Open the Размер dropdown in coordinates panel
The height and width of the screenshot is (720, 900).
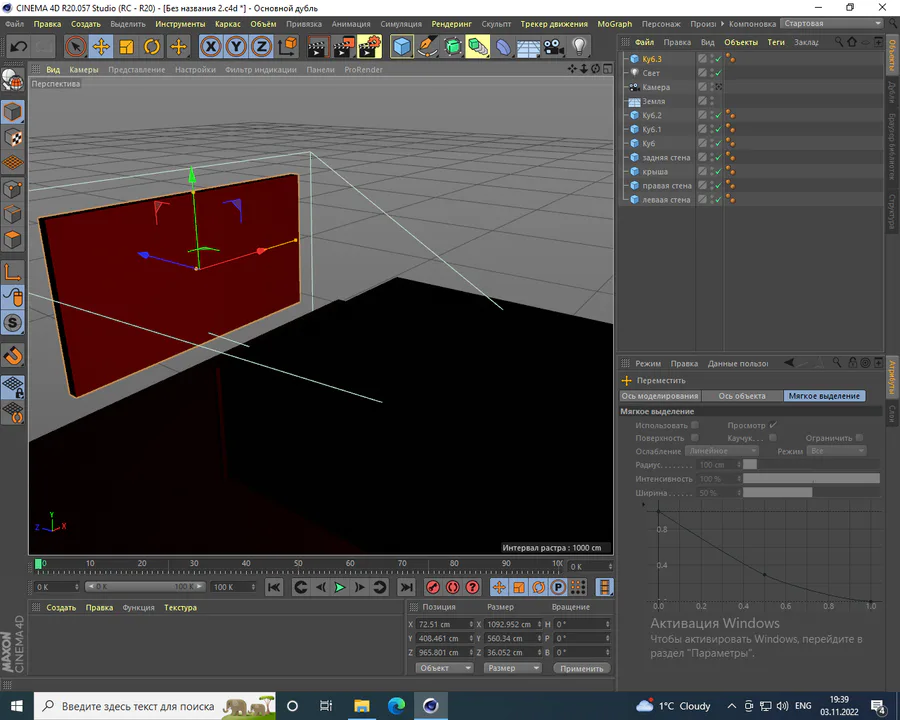[x=512, y=668]
